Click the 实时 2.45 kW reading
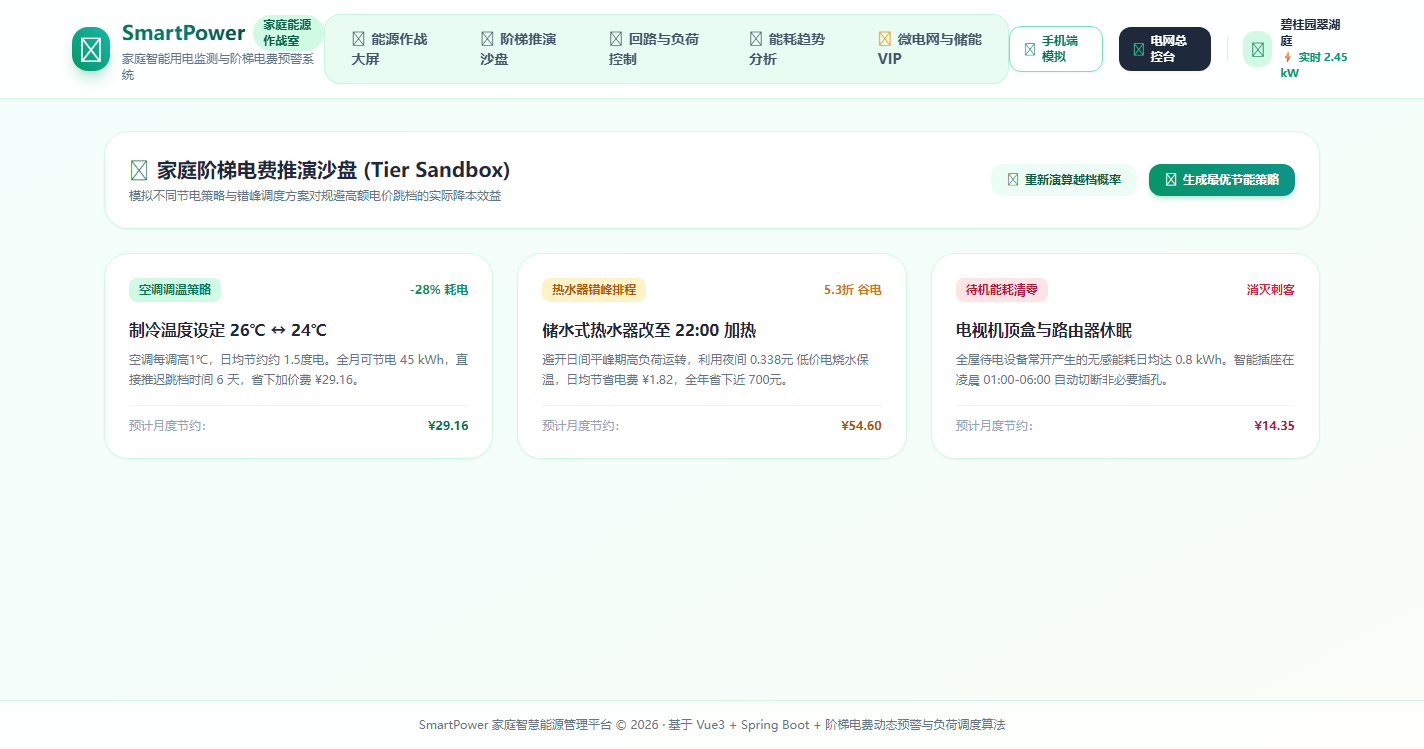Screen dimensions: 1424x749 point(1314,65)
